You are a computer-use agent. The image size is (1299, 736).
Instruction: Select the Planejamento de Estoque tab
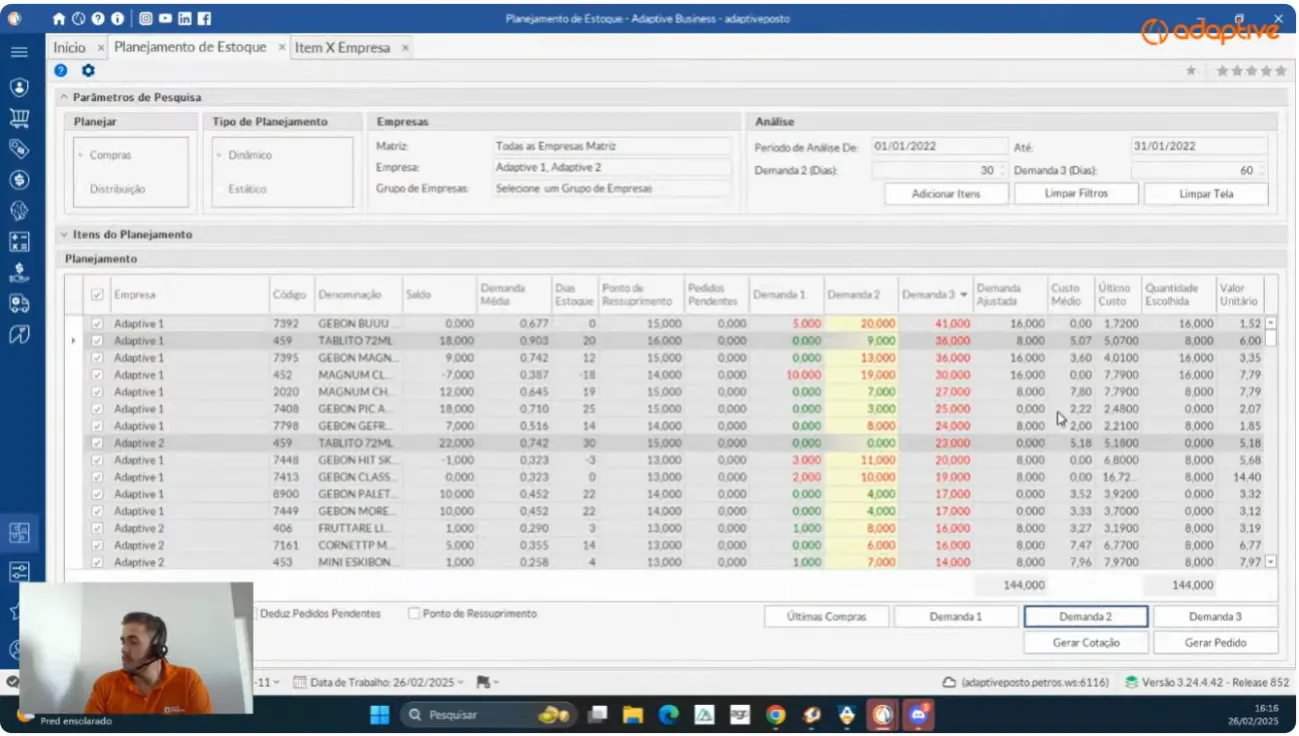[190, 47]
